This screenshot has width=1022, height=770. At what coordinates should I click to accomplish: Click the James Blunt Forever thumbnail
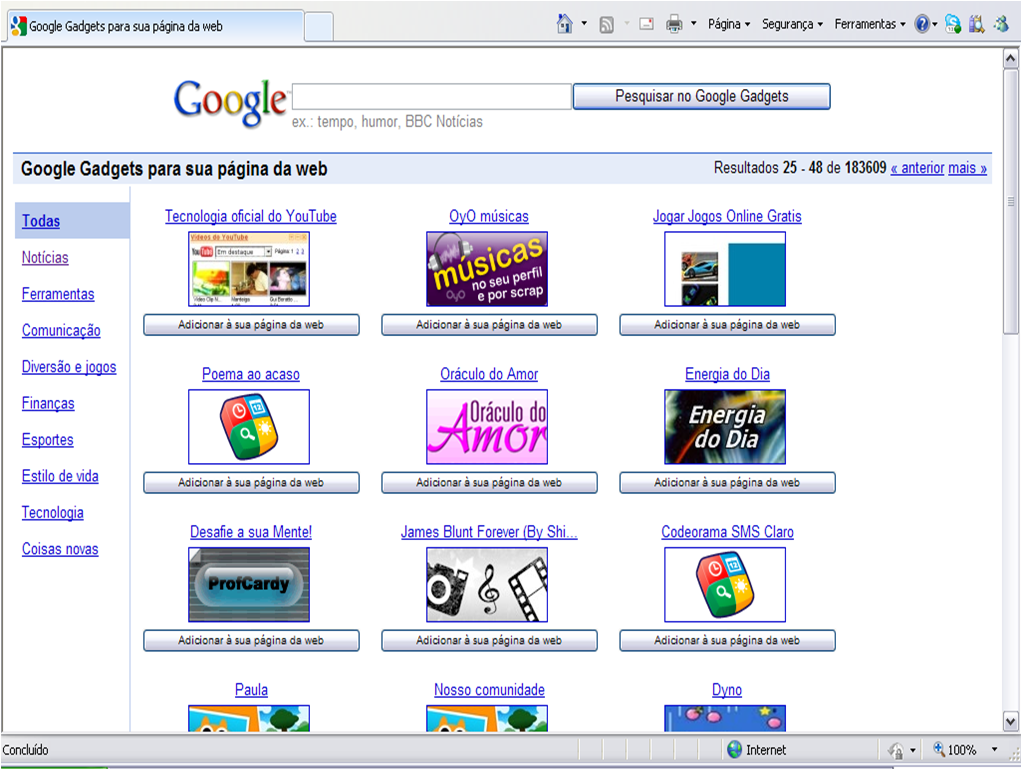coord(487,585)
